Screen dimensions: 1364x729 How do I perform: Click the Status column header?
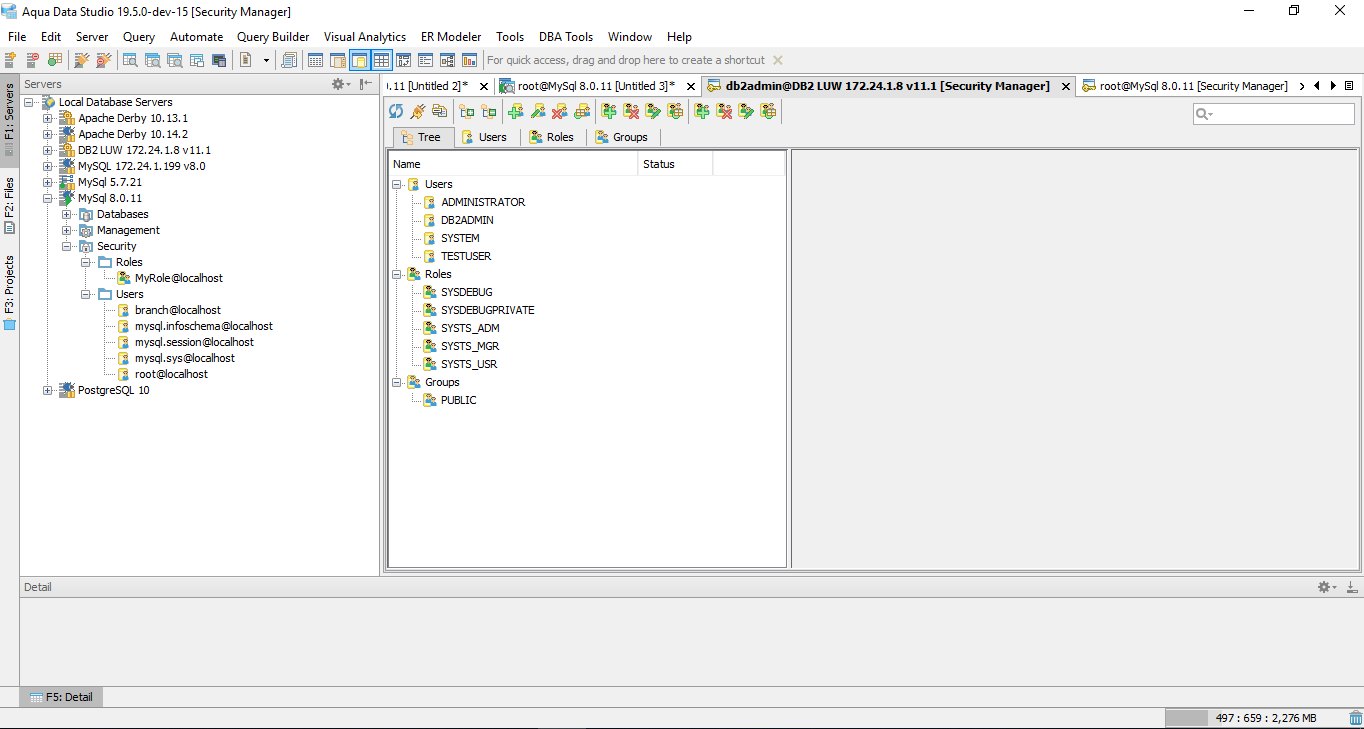(x=675, y=164)
